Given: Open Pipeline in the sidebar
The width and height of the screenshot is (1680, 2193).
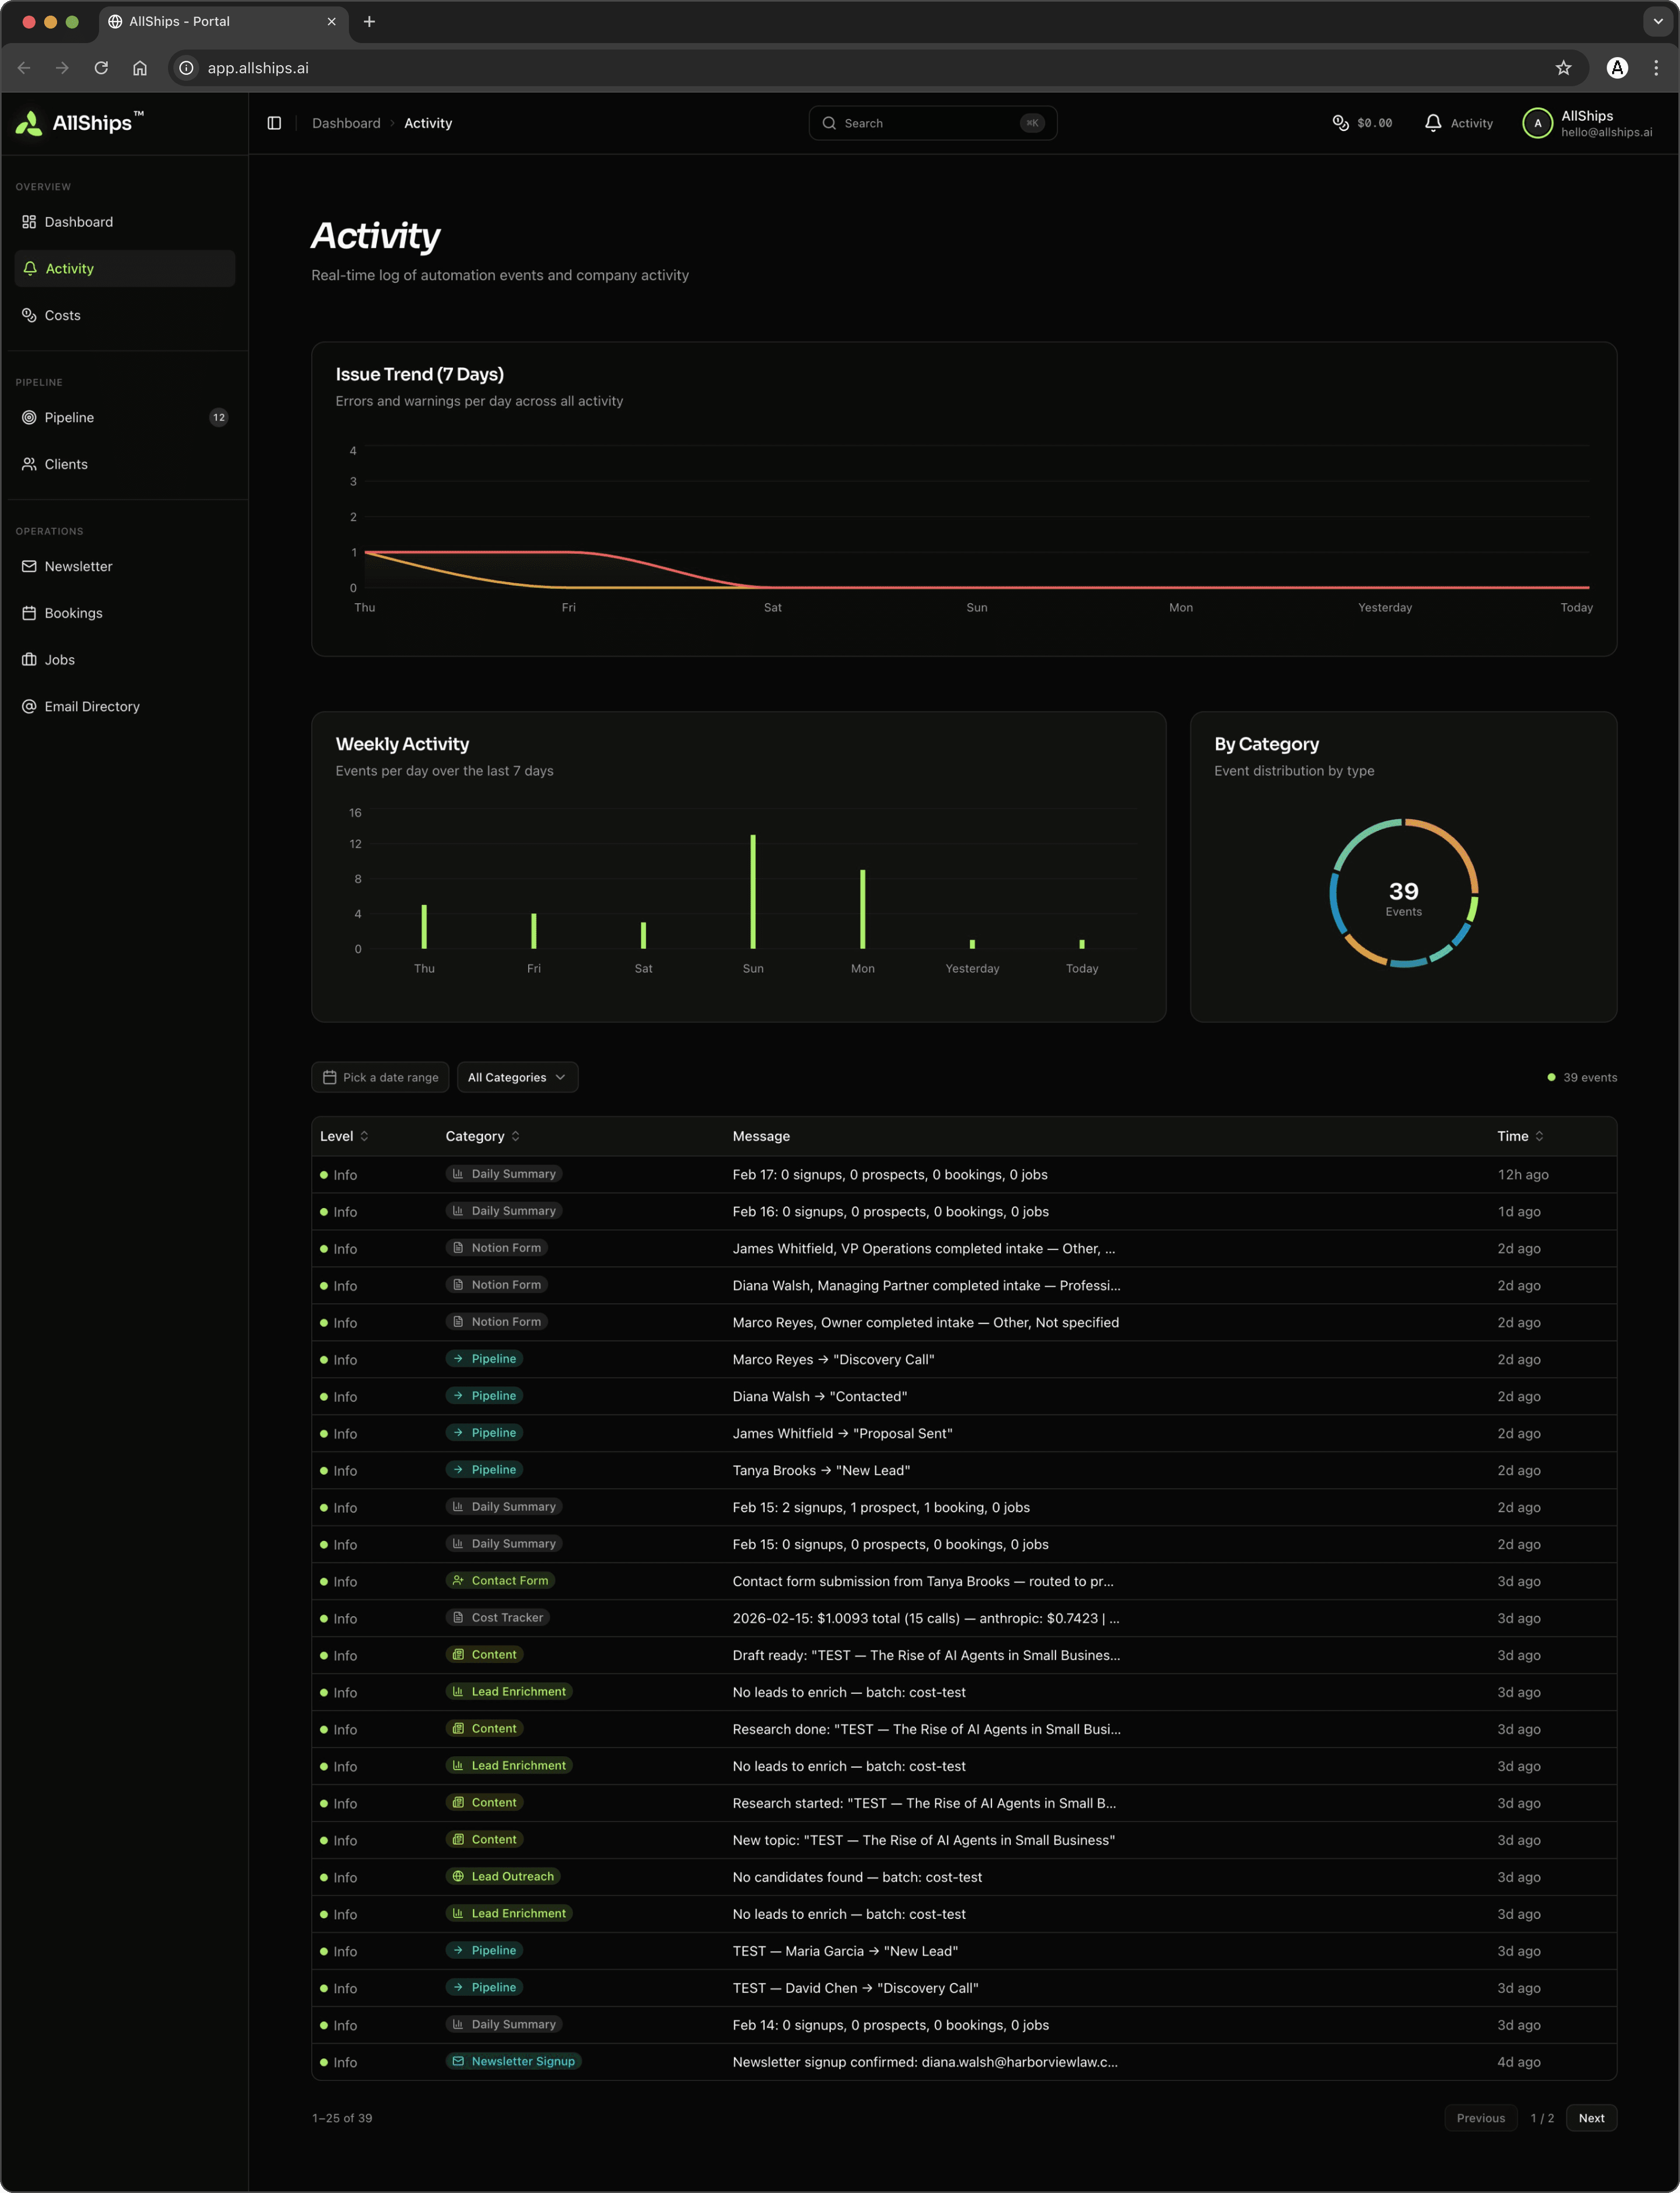Looking at the screenshot, I should point(69,417).
